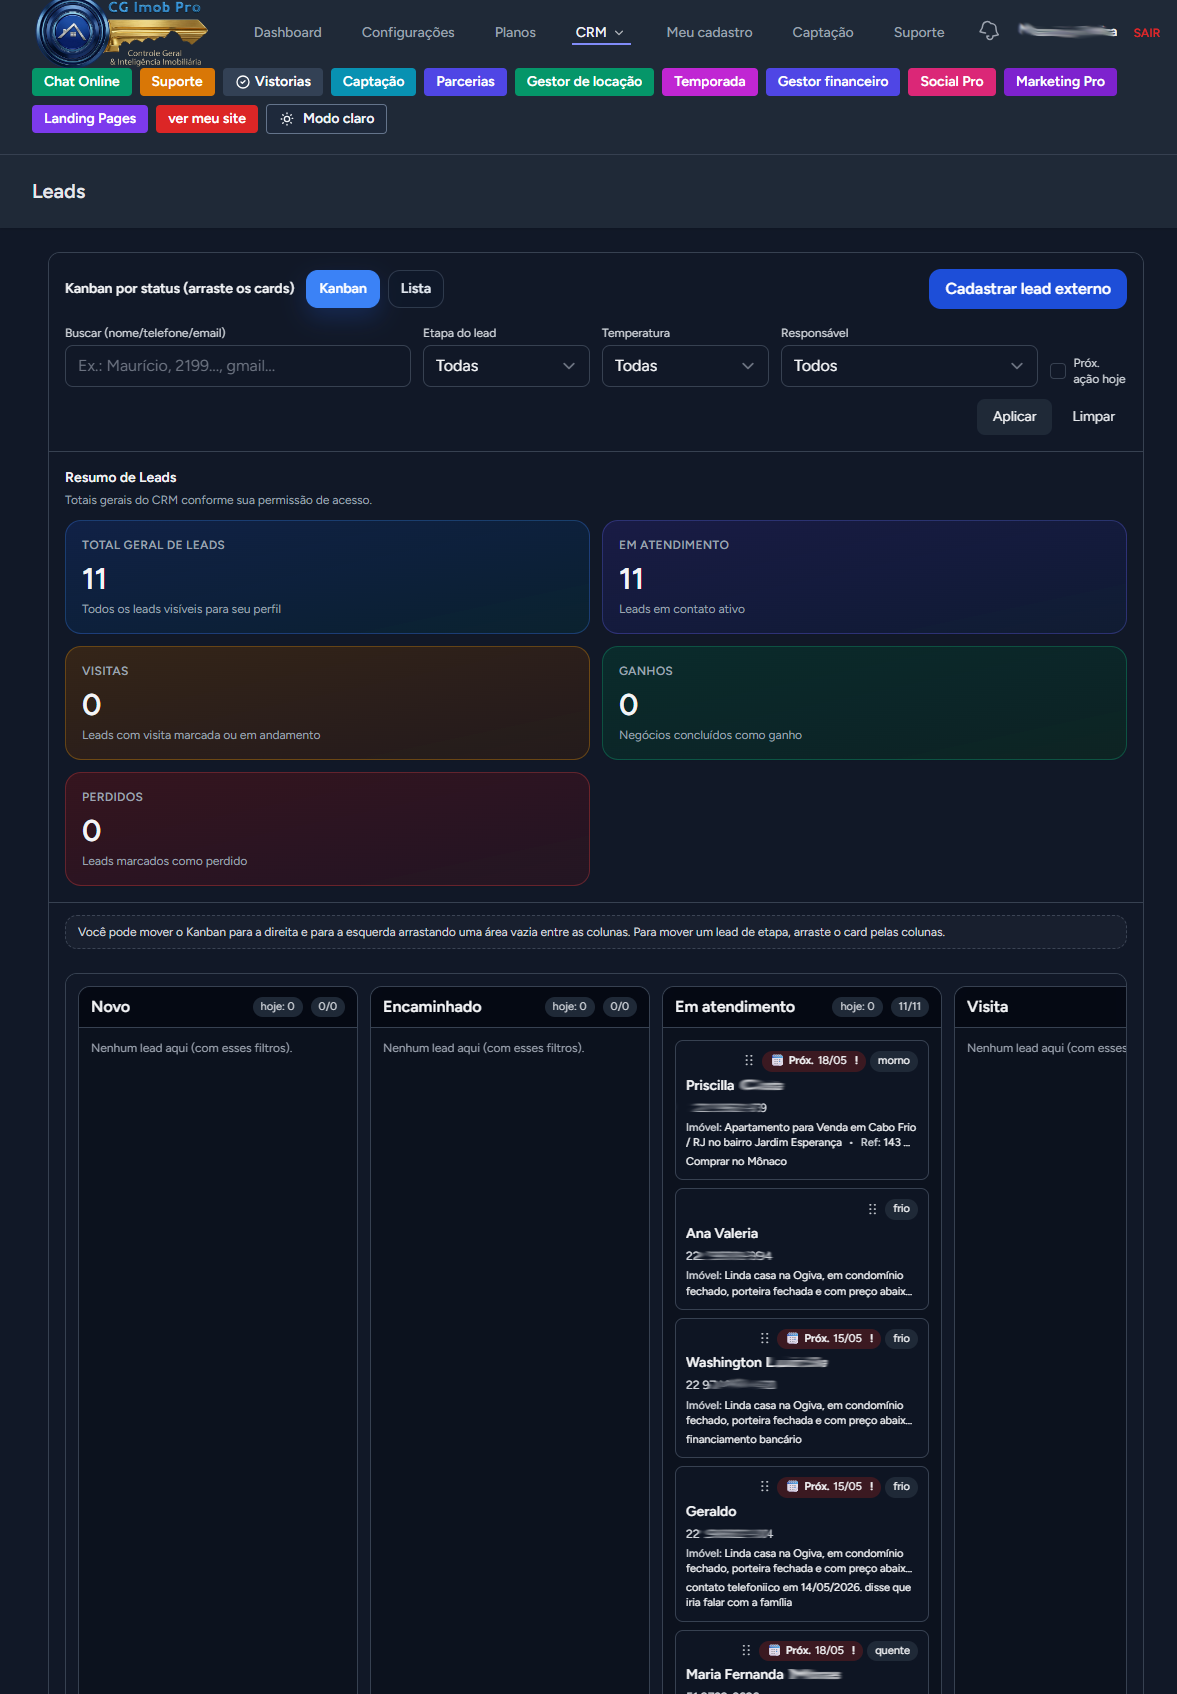Screen dimensions: 1177x1694
Task: Click the Visitas summary card
Action: coord(327,703)
